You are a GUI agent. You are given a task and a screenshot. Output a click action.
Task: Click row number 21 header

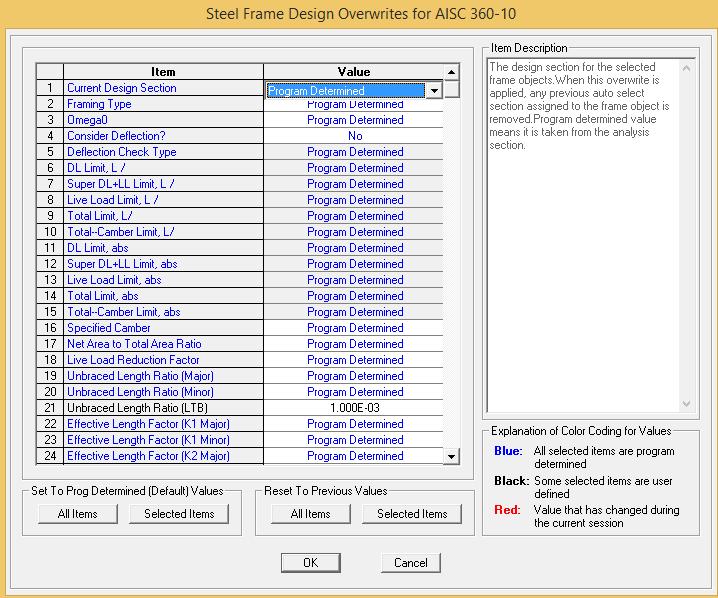pos(50,408)
